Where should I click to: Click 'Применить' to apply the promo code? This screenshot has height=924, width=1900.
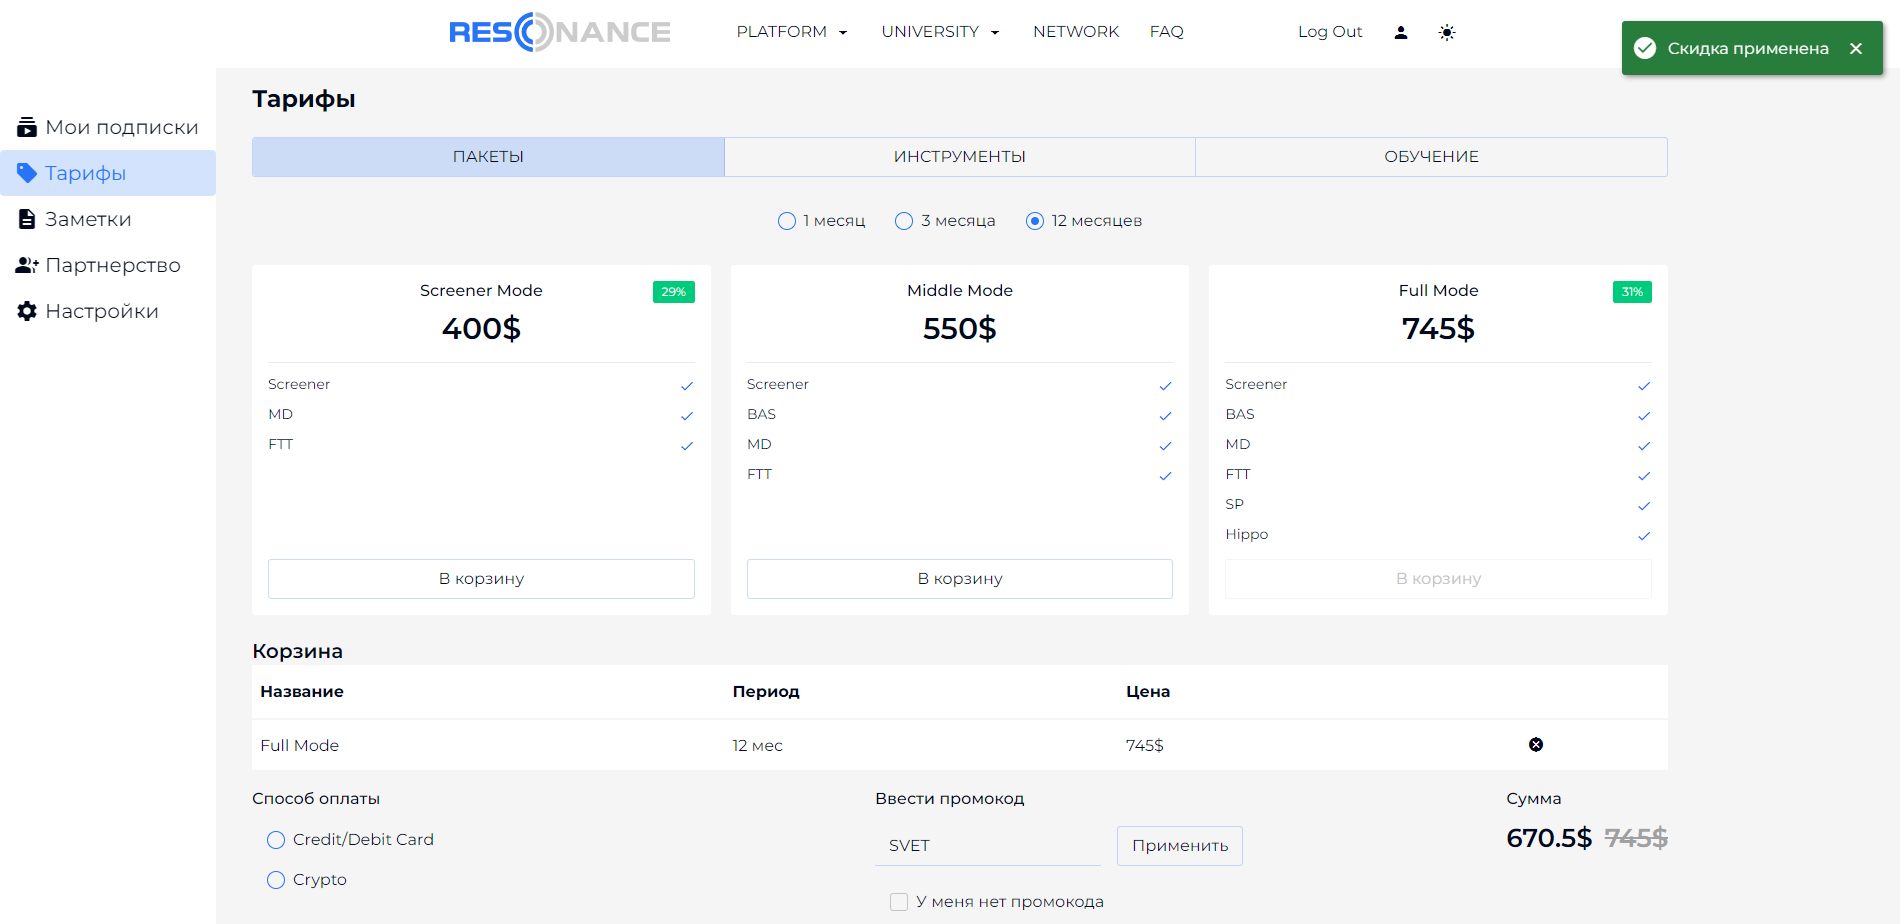(x=1180, y=846)
